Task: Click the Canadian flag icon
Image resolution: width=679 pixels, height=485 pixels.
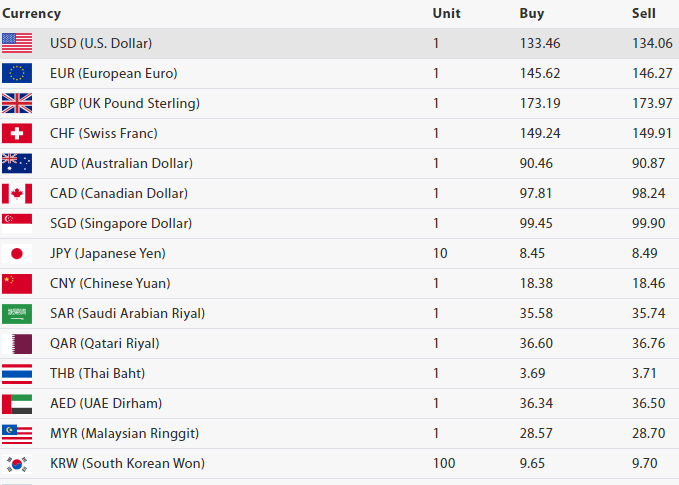Action: pyautogui.click(x=17, y=193)
